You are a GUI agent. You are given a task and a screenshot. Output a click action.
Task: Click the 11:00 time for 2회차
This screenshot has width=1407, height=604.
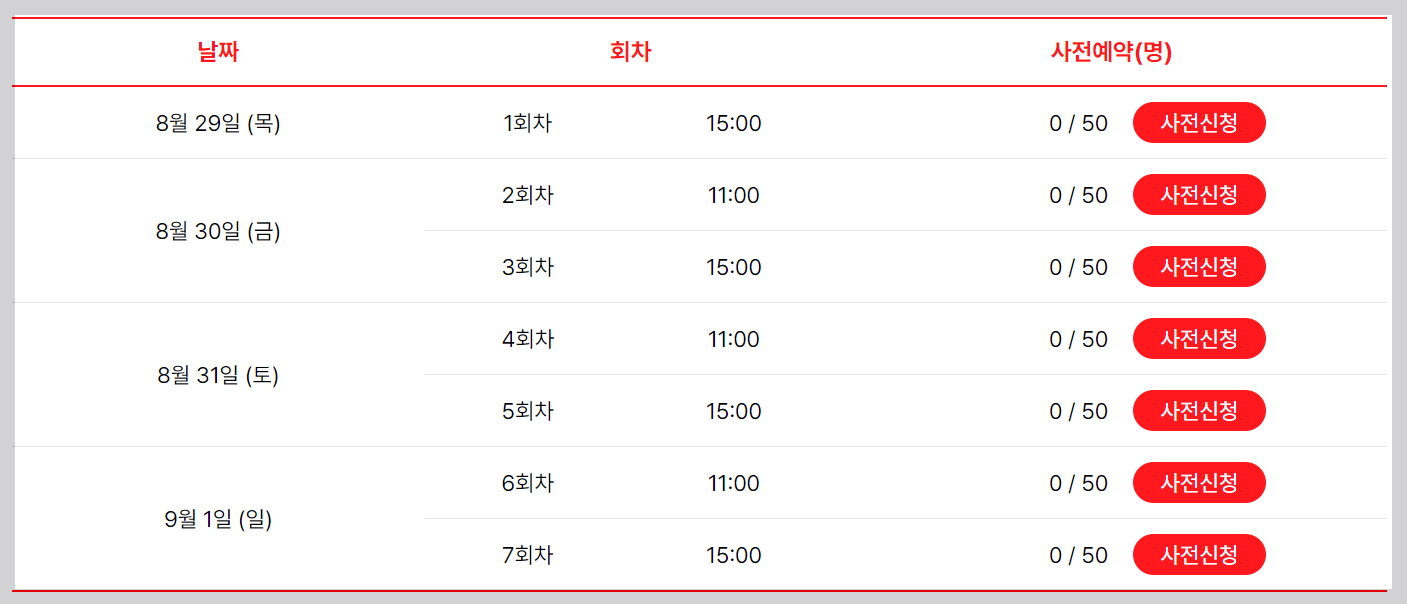coord(734,194)
